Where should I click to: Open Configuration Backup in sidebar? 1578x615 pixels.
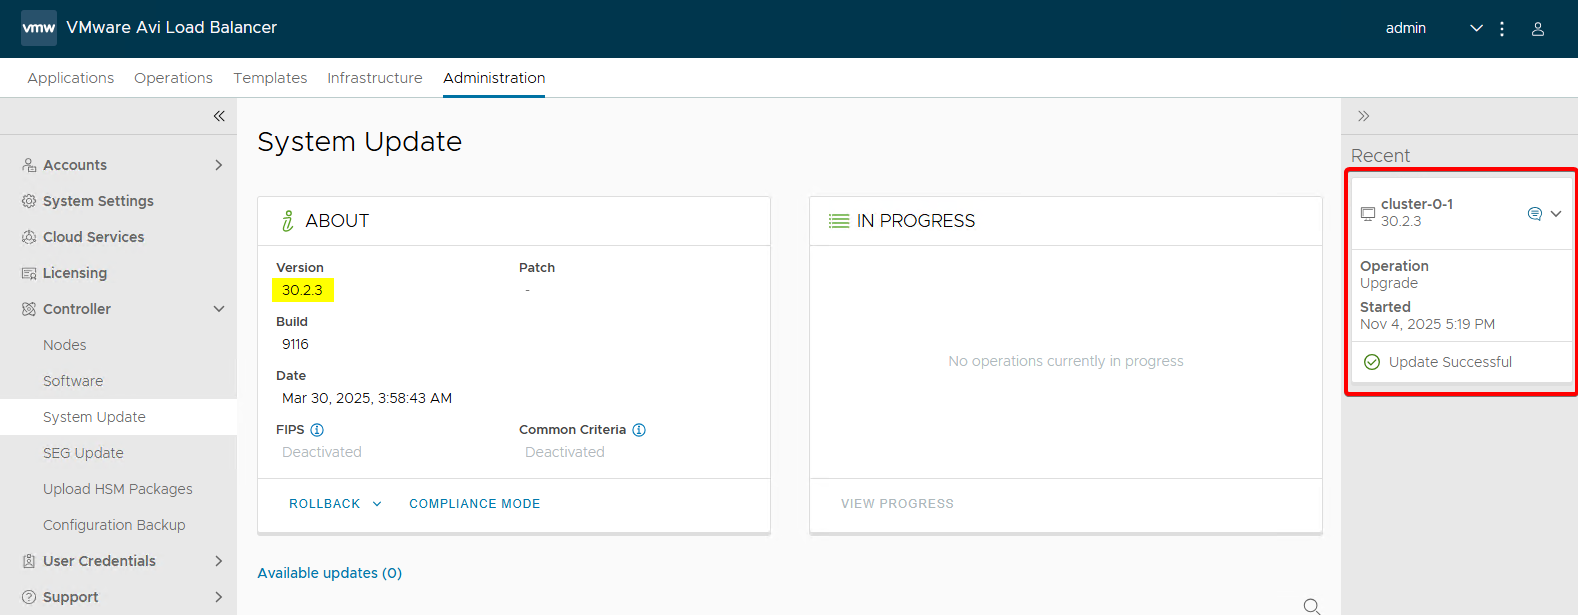tap(114, 525)
